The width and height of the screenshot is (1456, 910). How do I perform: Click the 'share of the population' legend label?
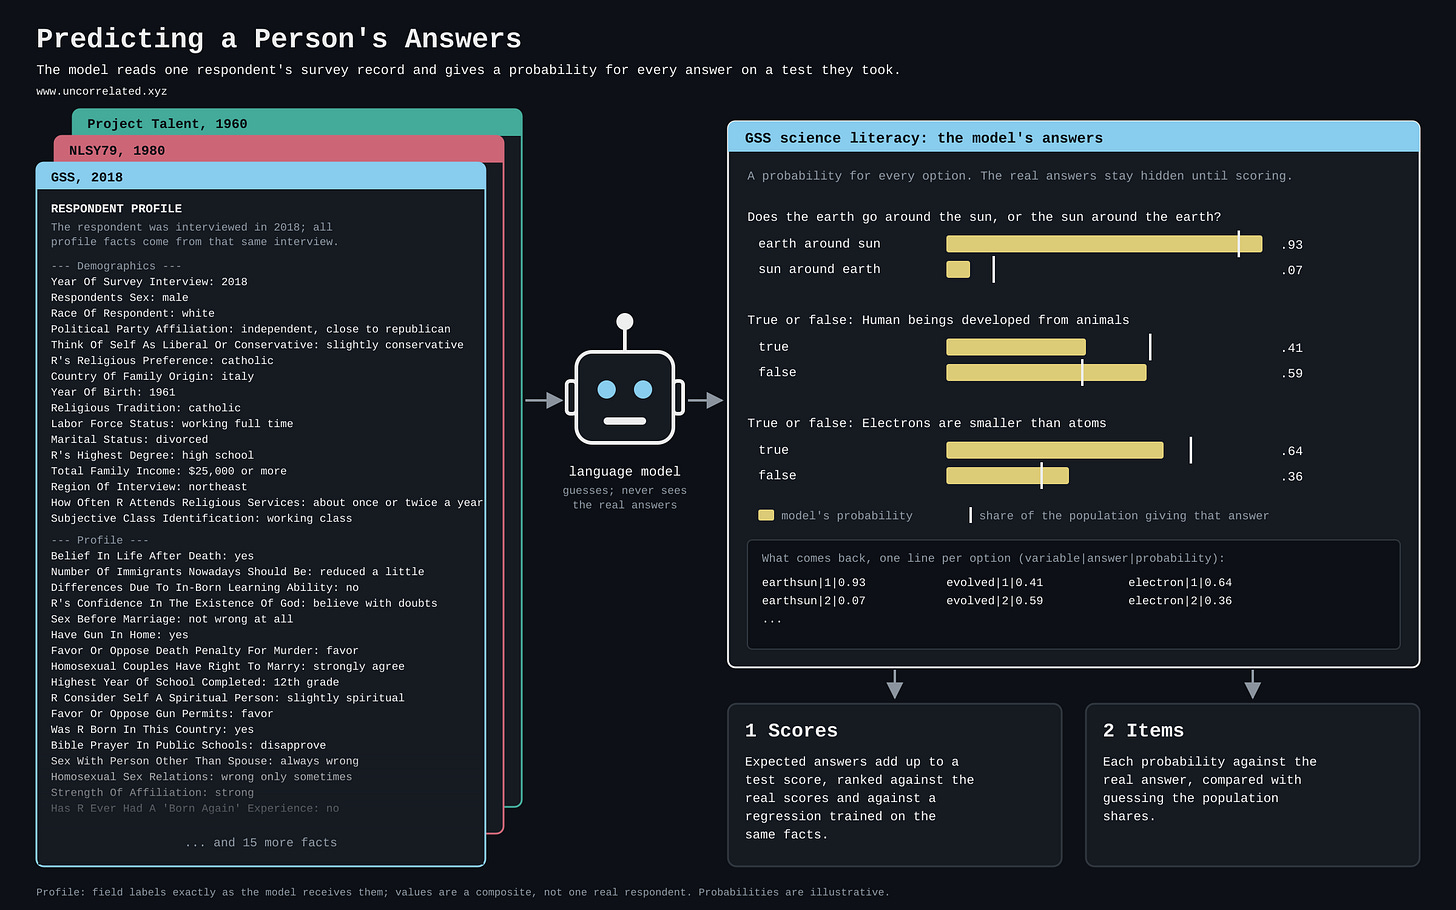(1124, 516)
